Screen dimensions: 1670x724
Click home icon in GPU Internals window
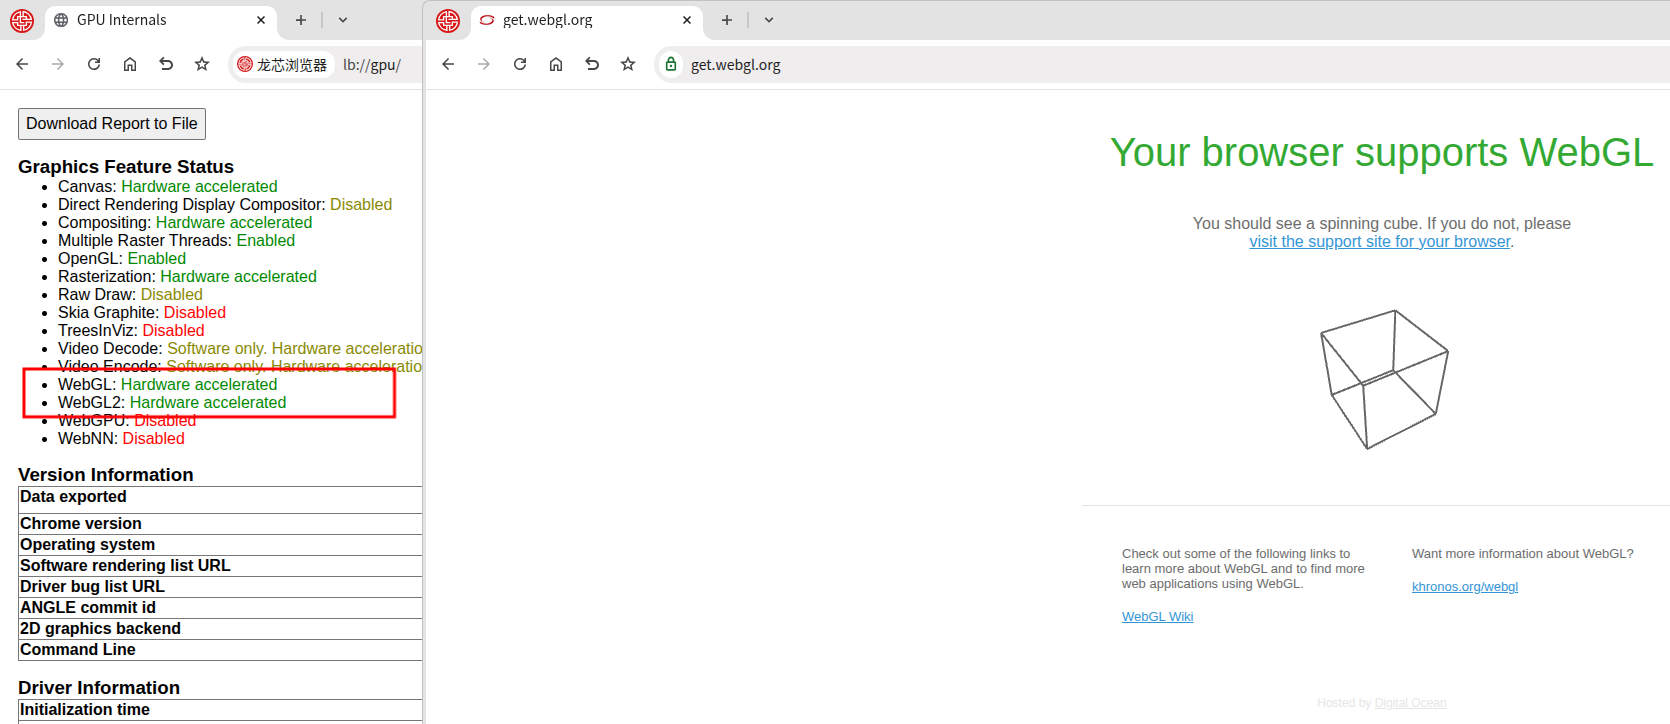click(x=130, y=64)
